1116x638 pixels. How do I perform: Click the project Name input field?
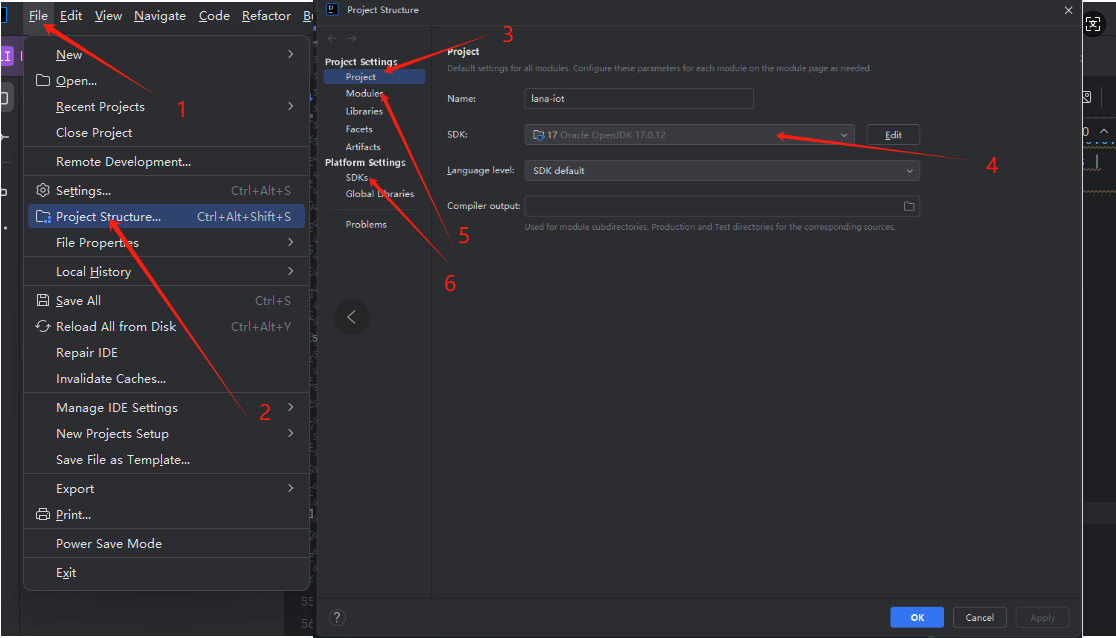(x=638, y=99)
